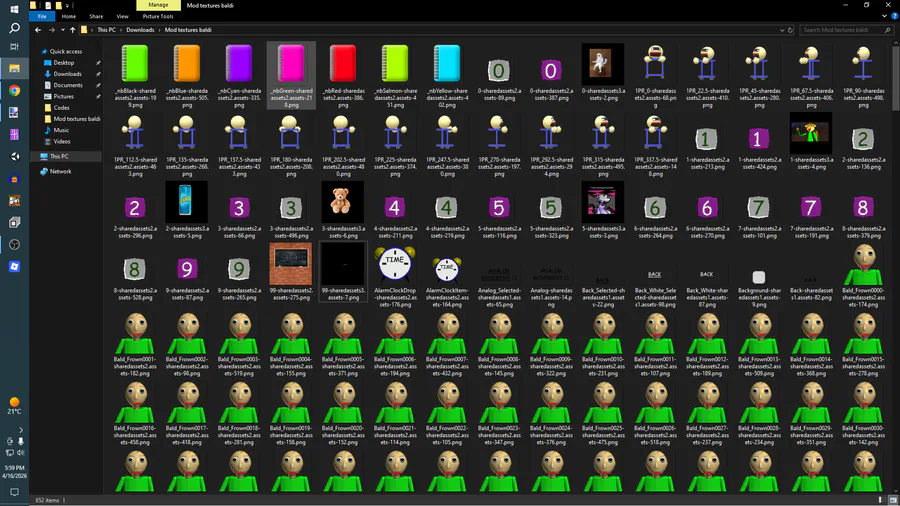Open the Windows Start menu
This screenshot has width=900, height=506.
pyautogui.click(x=14, y=9)
